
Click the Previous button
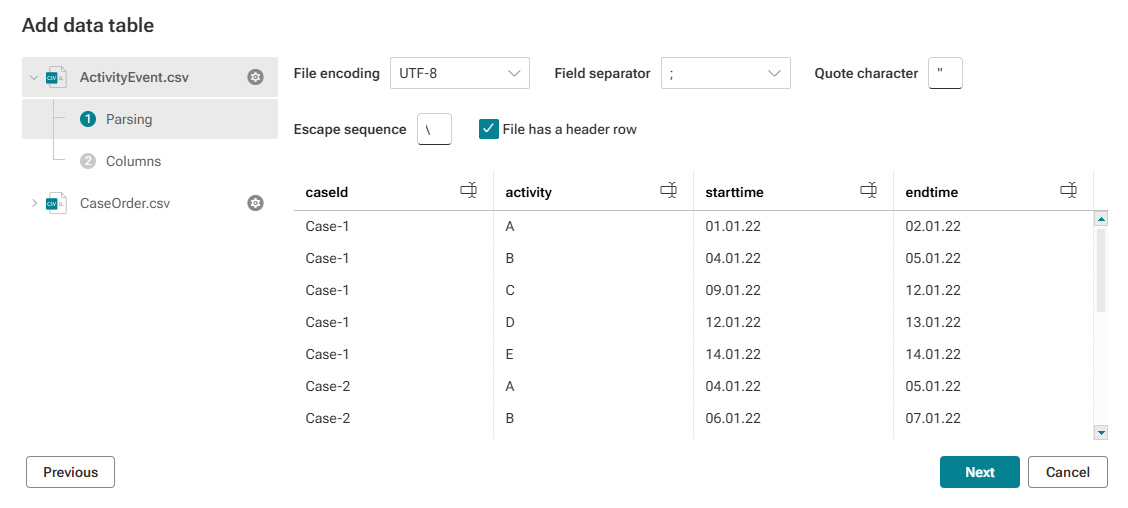(70, 472)
